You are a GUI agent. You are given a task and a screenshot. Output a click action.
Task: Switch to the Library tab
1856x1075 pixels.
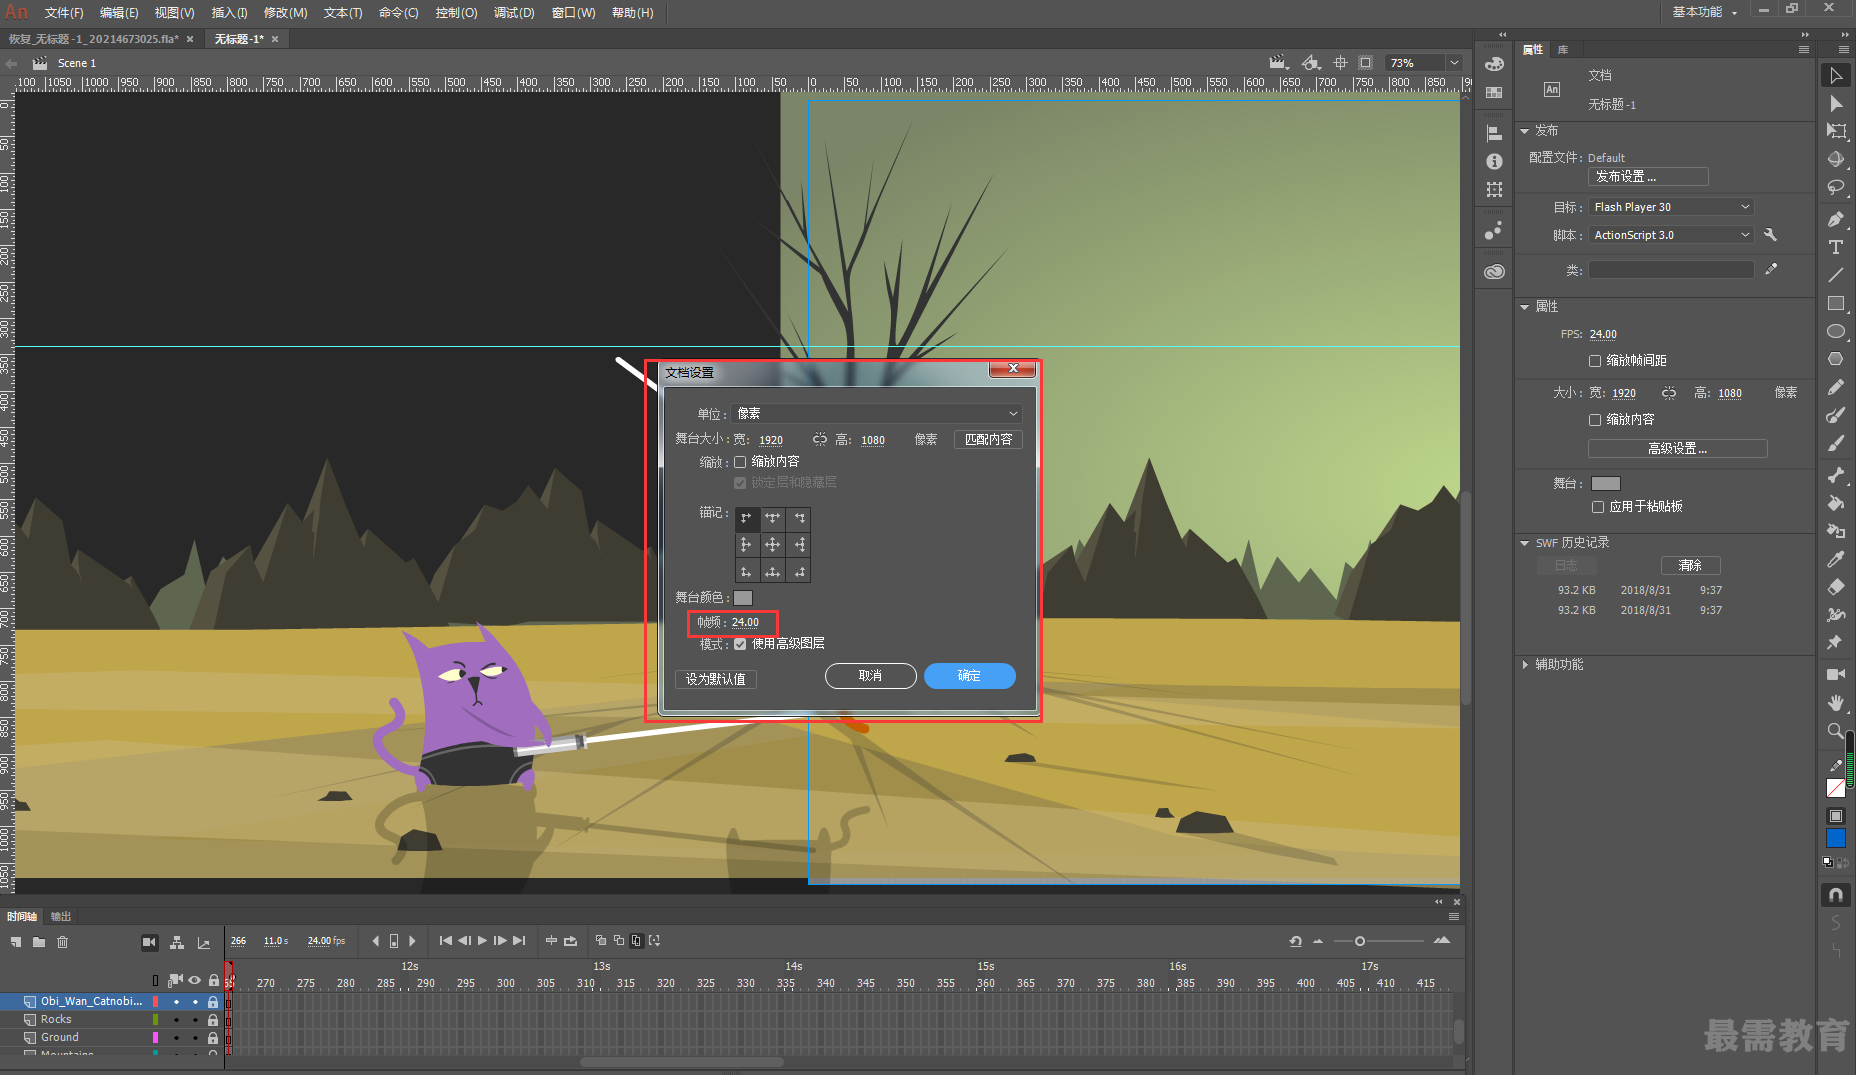pyautogui.click(x=1563, y=50)
